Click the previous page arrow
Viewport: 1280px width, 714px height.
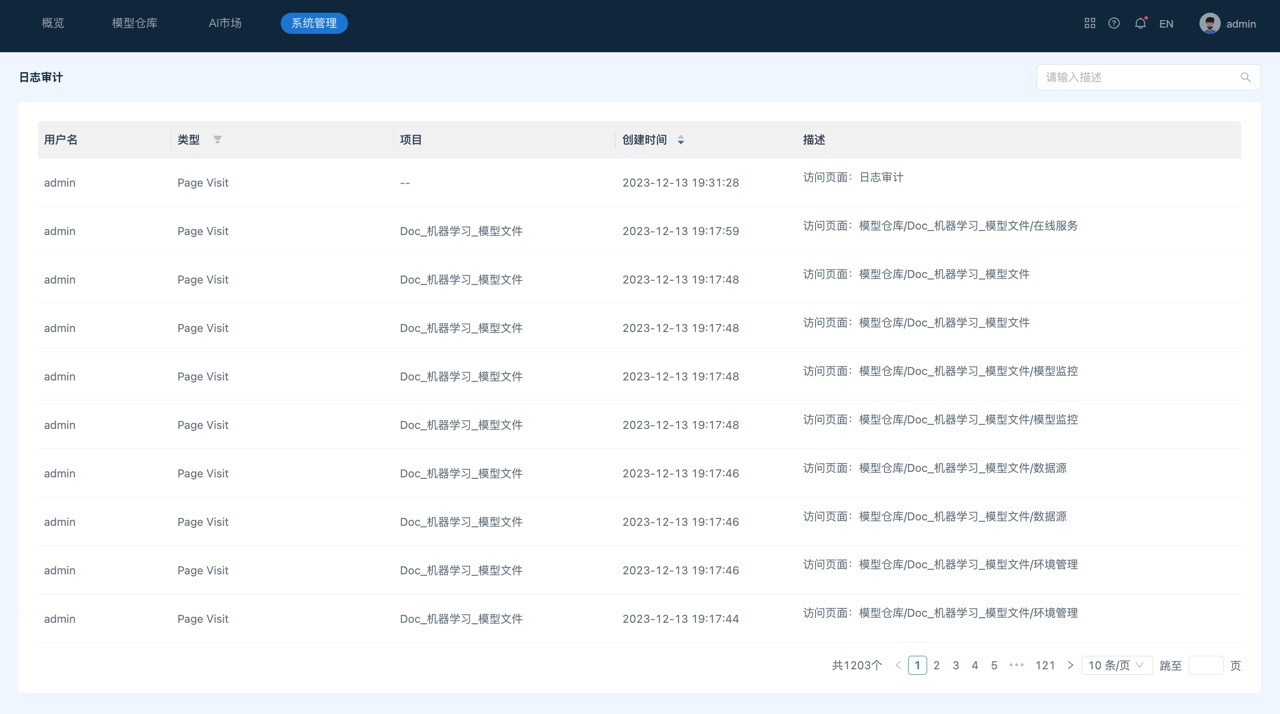[x=898, y=665]
